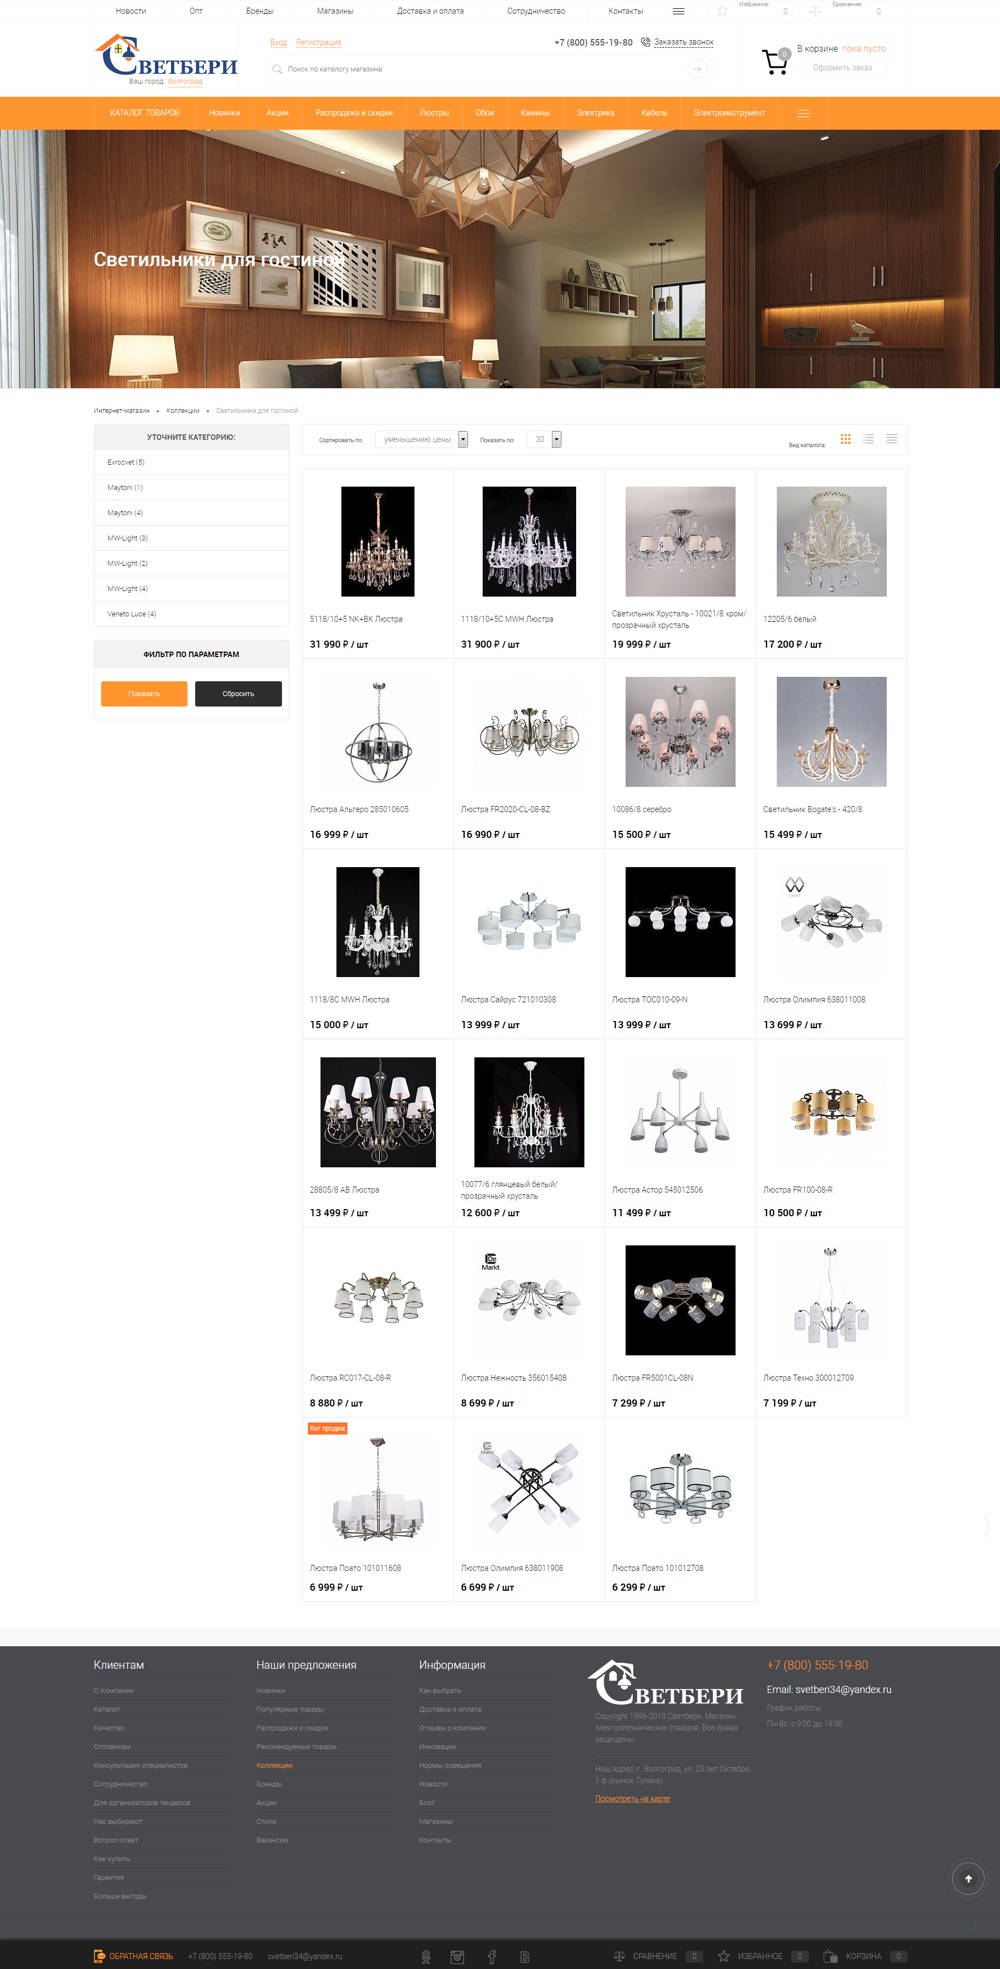
Task: Switch catalog to list view icon
Action: 868,439
